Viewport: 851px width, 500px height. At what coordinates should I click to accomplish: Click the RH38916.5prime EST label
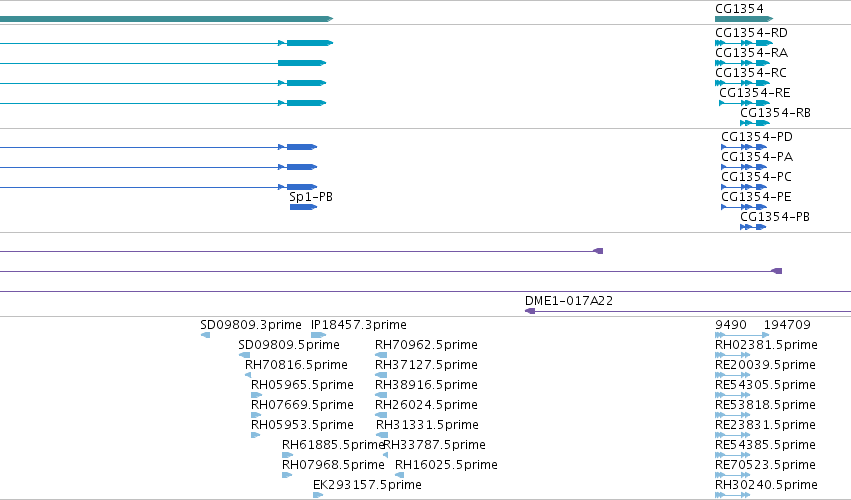[x=426, y=385]
